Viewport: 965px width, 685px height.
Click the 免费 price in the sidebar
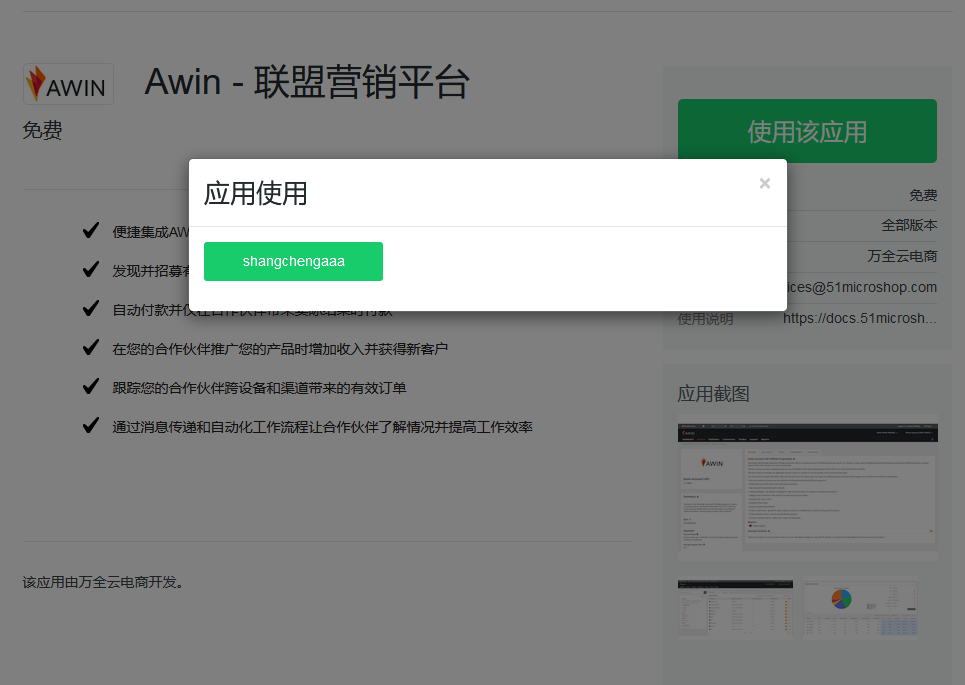pos(923,195)
